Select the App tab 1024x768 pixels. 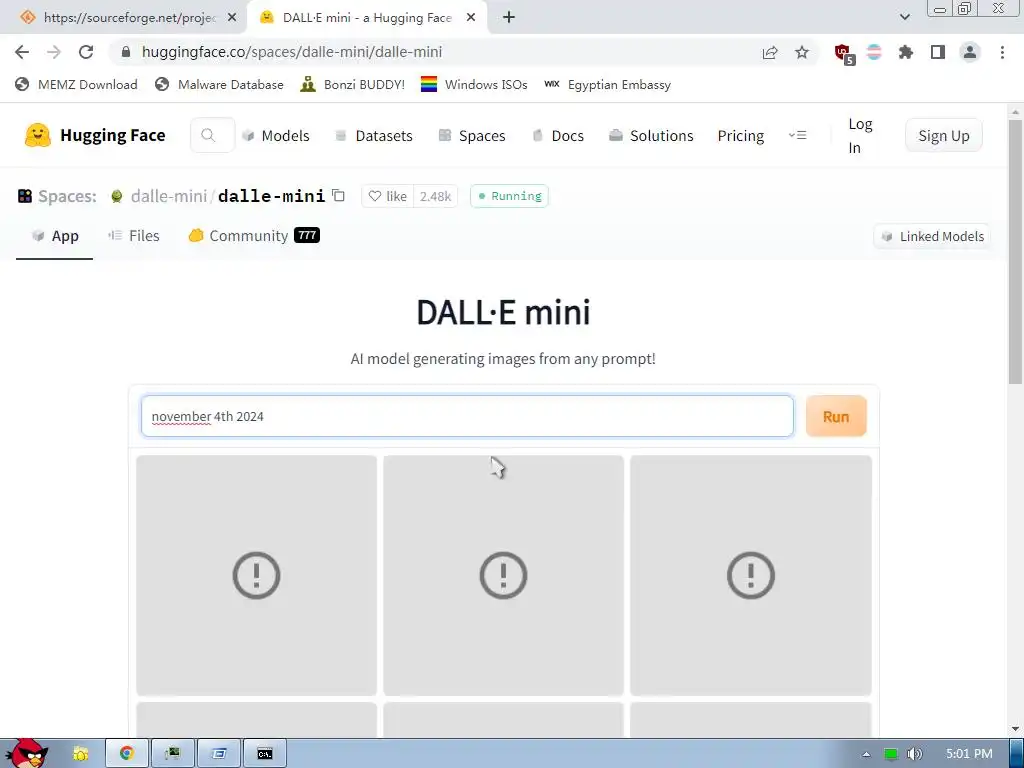(55, 236)
